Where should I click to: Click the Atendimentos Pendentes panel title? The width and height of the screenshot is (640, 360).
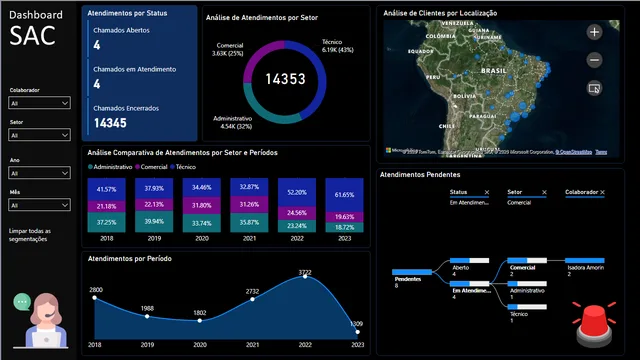click(x=420, y=175)
